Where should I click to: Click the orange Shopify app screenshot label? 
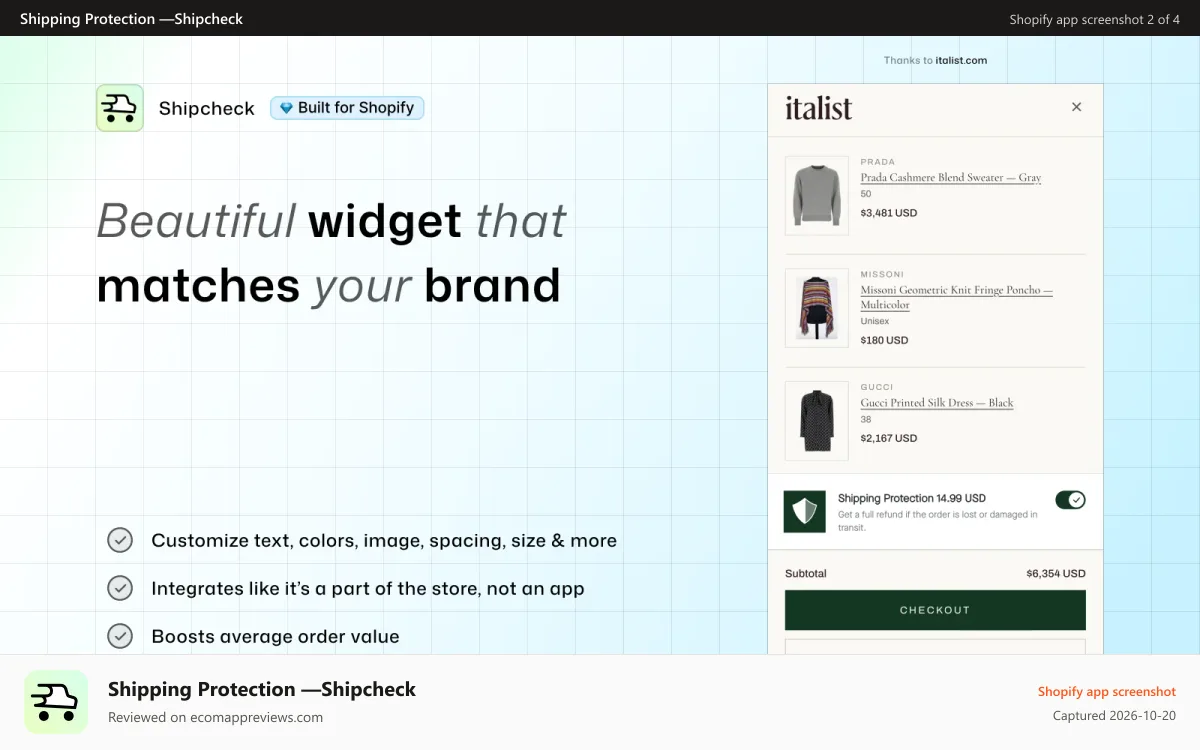tap(1107, 692)
